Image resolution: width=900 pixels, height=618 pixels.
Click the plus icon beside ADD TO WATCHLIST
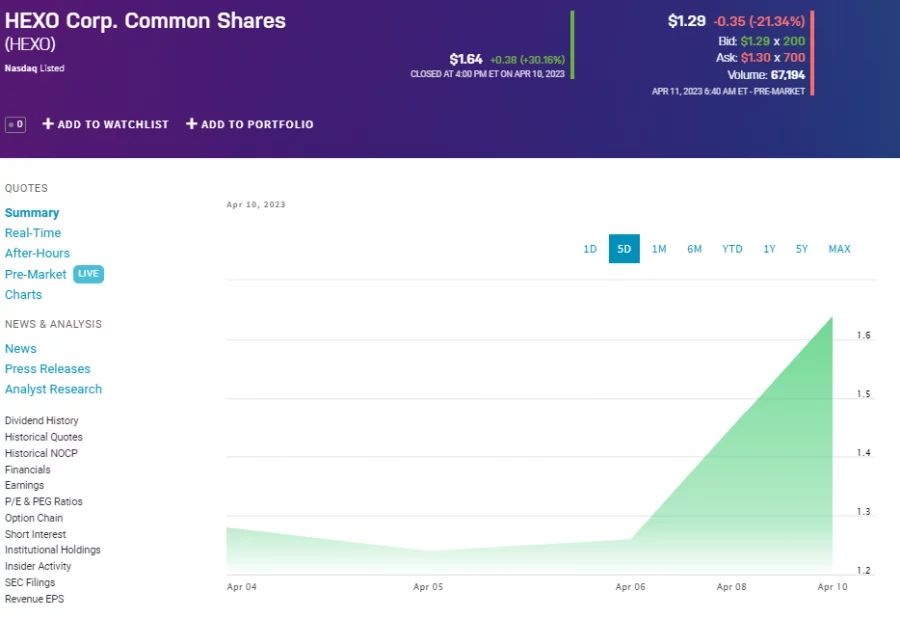coord(47,124)
